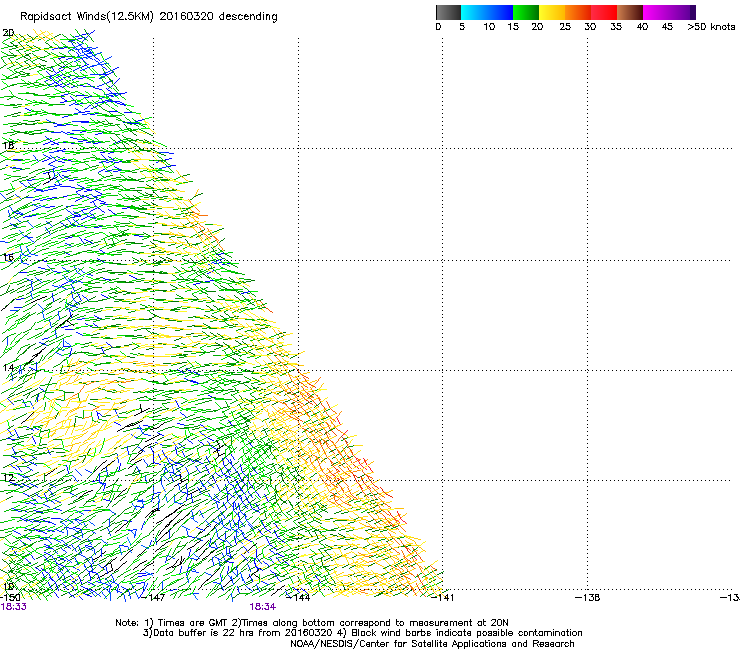This screenshot has height=650, width=740.
Task: Select the green 15-20 knots color band
Action: coord(526,12)
